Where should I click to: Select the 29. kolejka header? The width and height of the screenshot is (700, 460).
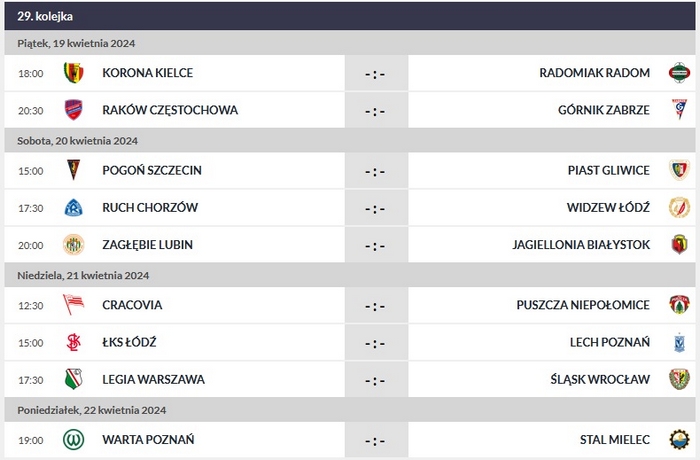click(x=45, y=16)
